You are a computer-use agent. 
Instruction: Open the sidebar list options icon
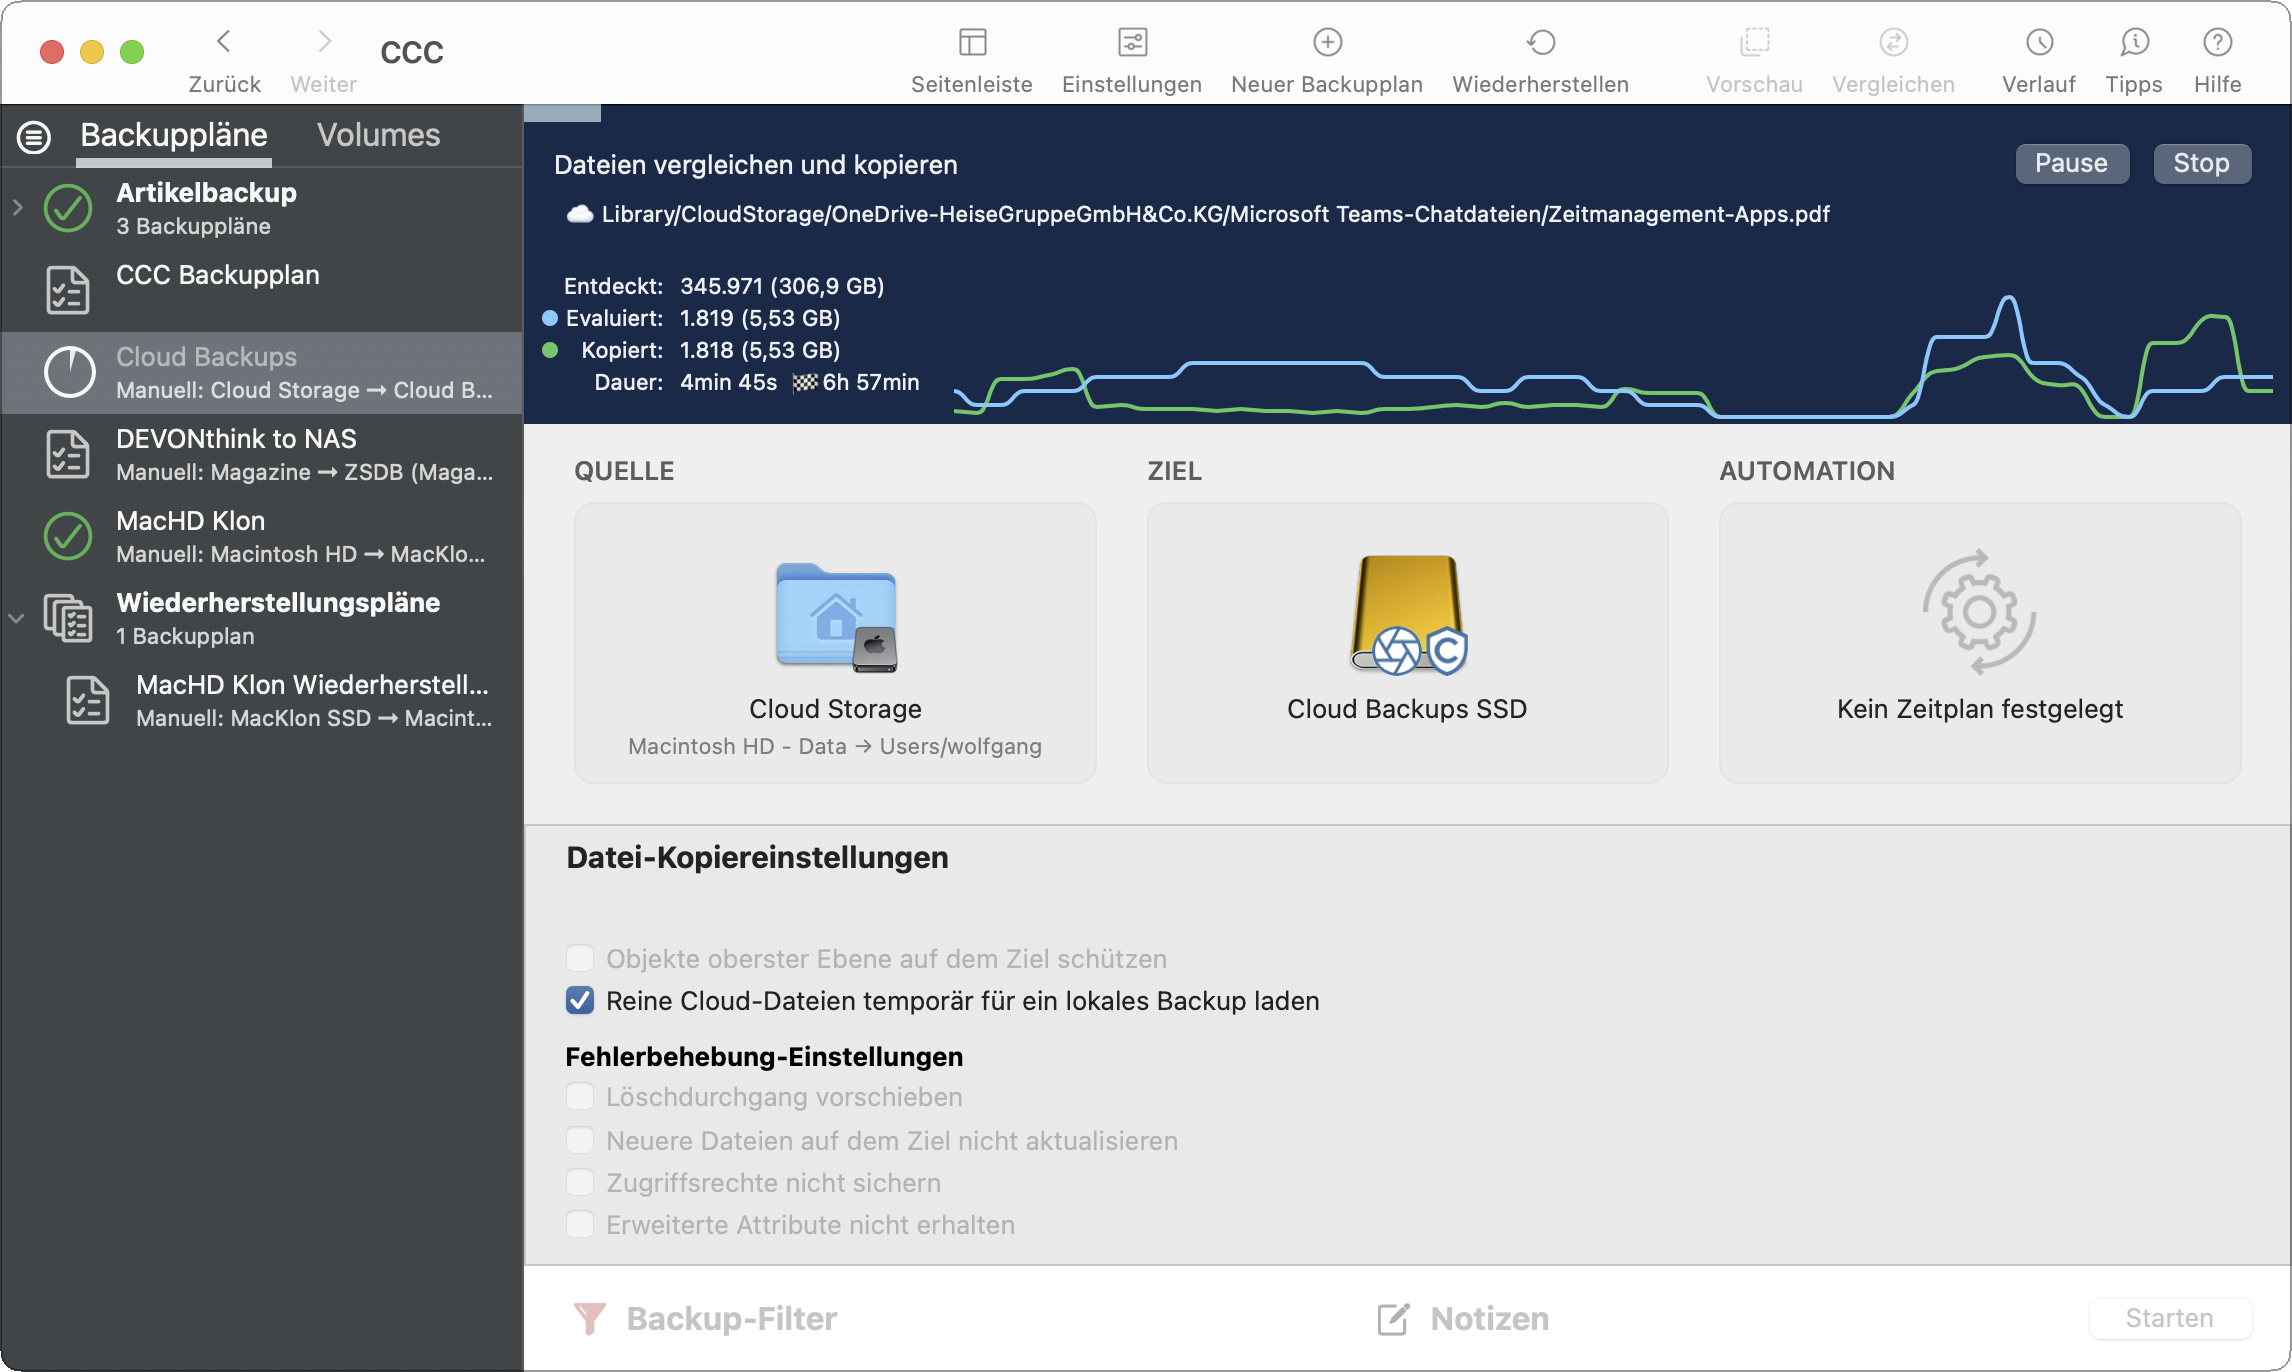[34, 137]
